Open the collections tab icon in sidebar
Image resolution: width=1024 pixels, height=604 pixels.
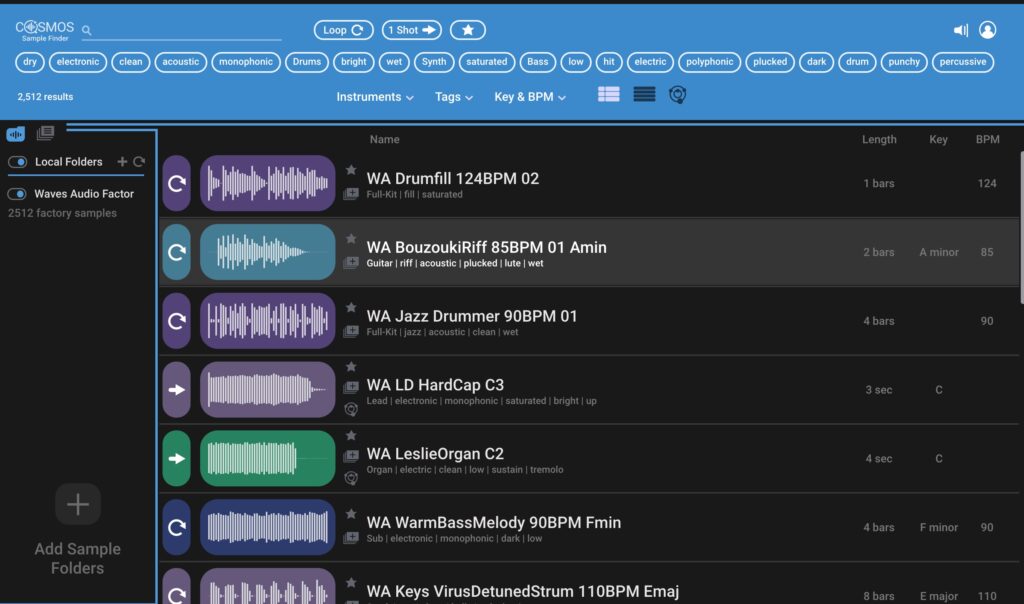coord(45,133)
